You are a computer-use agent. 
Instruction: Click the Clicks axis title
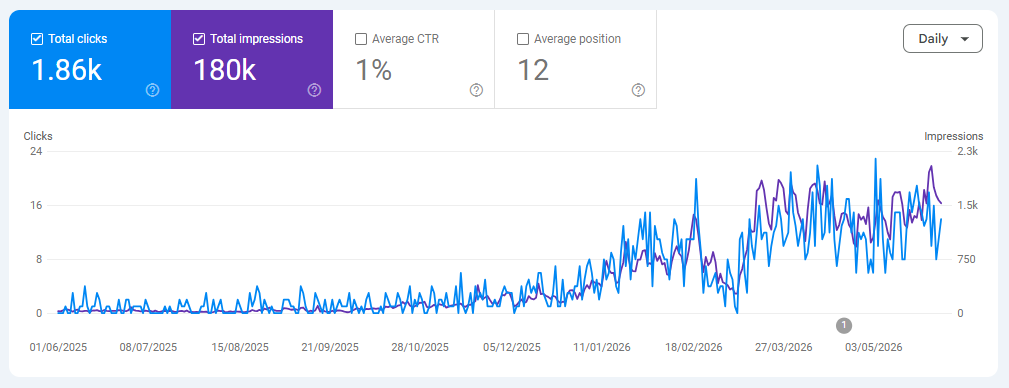click(x=38, y=136)
